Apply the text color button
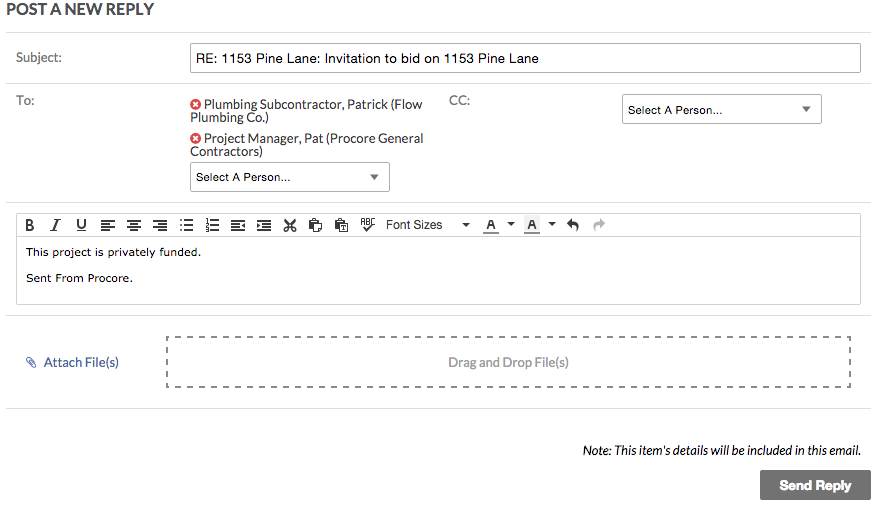The height and width of the screenshot is (505, 879). [491, 225]
